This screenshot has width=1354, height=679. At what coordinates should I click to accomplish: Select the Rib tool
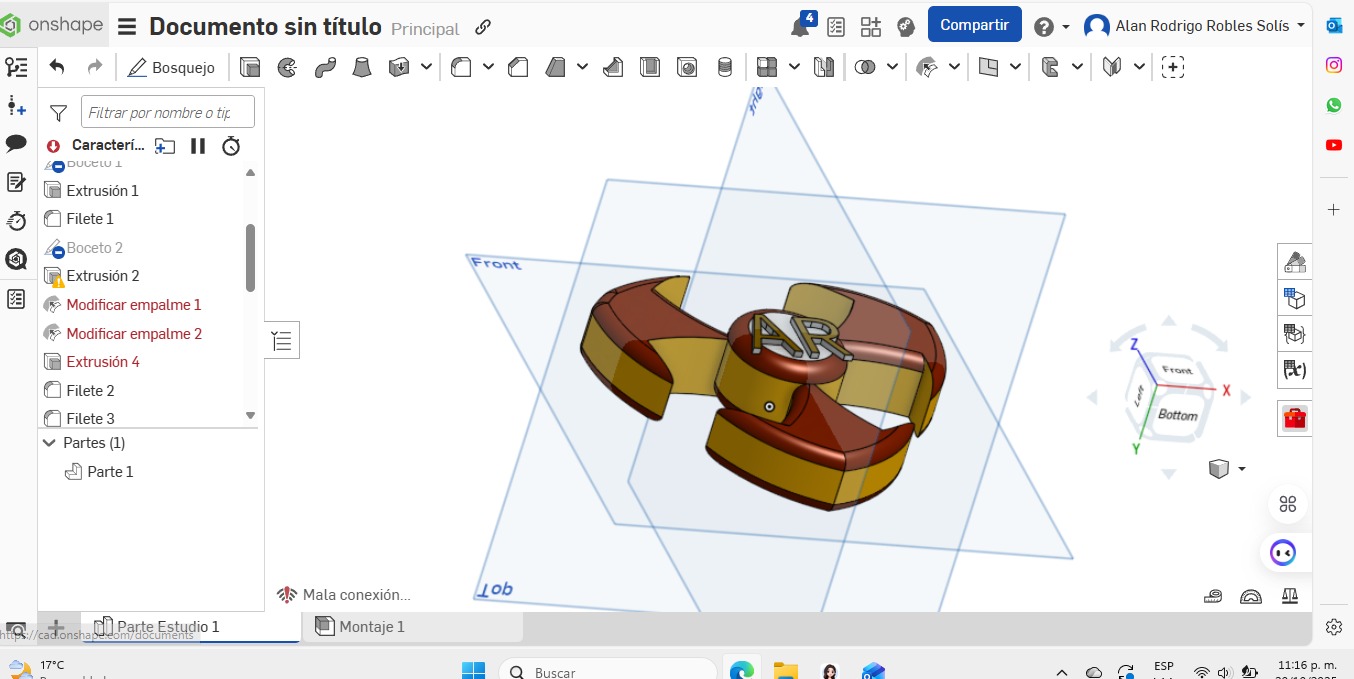coord(613,67)
